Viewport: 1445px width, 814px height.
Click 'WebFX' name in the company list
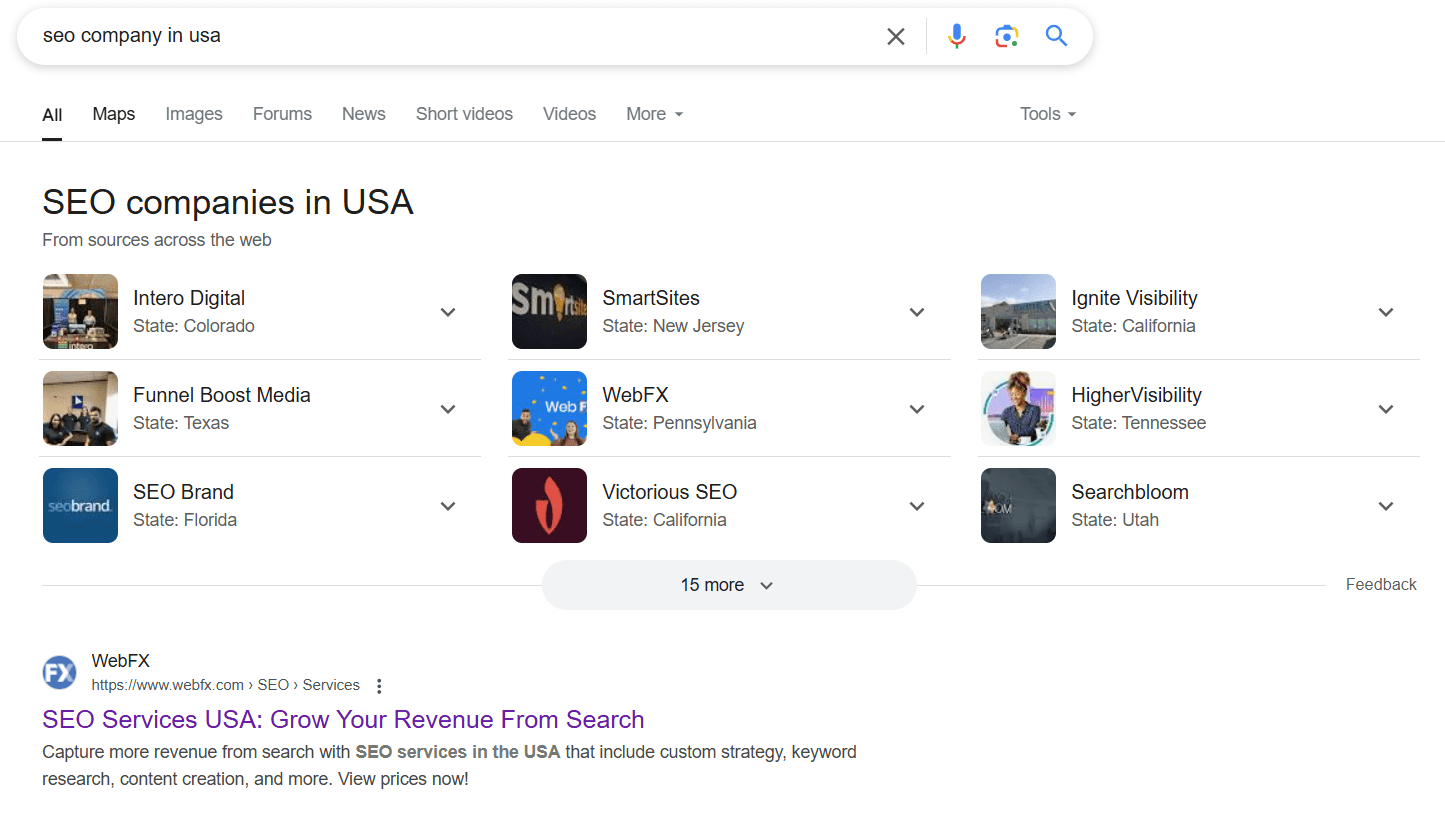[635, 395]
